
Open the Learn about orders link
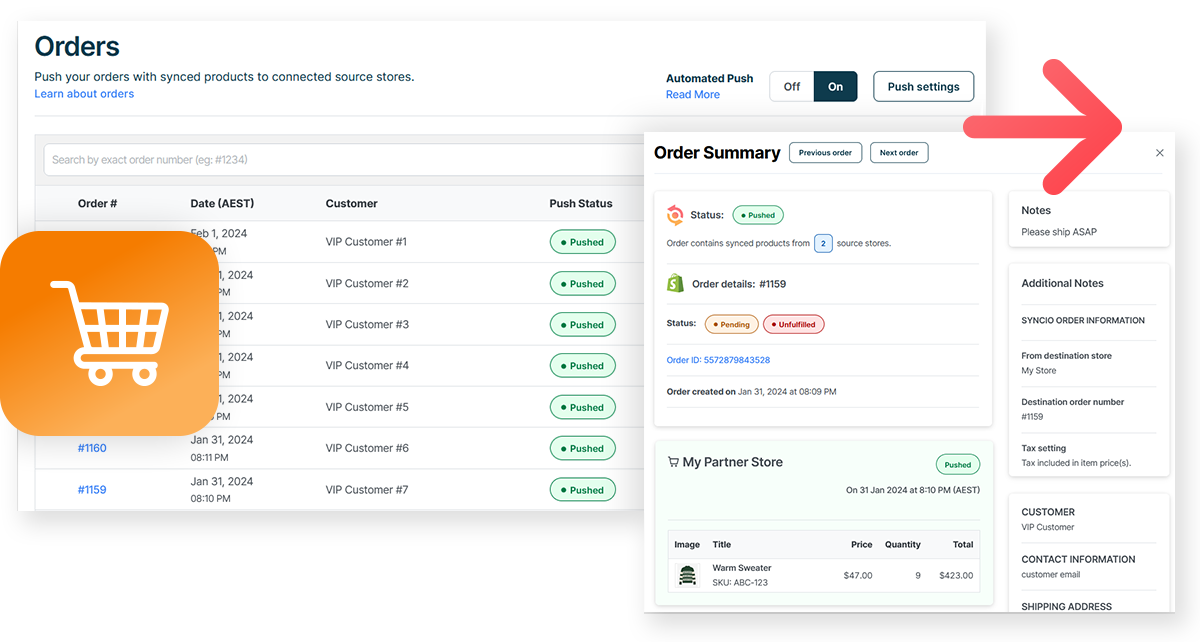click(x=83, y=93)
